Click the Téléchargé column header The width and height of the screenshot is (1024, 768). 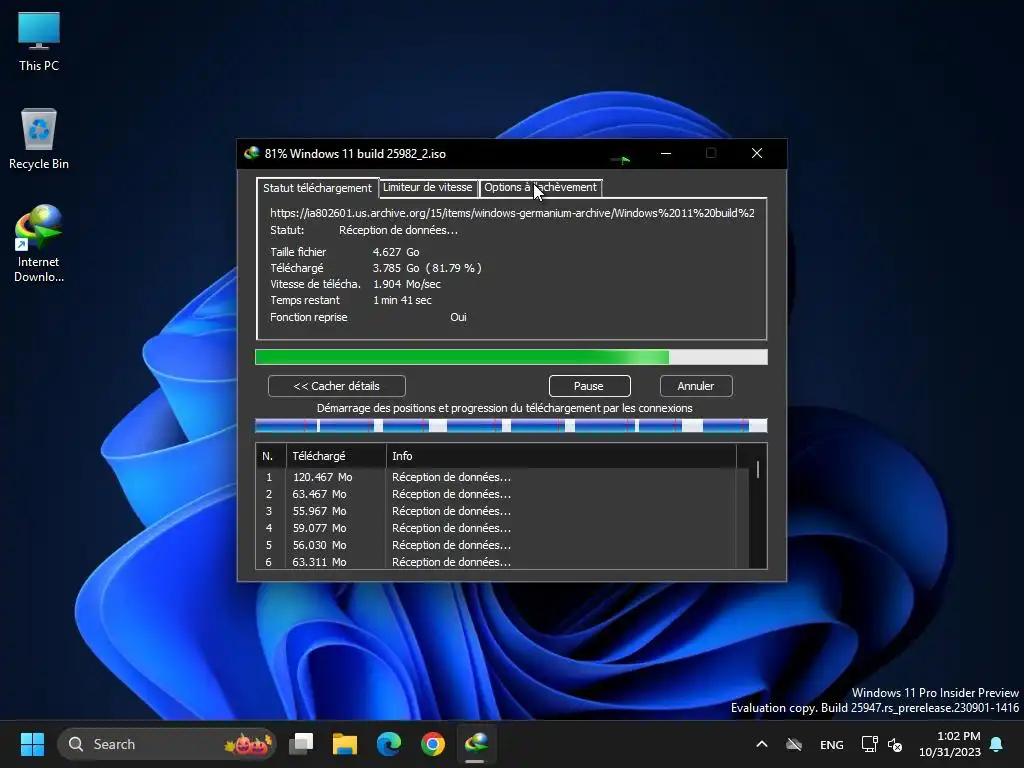pyautogui.click(x=336, y=456)
